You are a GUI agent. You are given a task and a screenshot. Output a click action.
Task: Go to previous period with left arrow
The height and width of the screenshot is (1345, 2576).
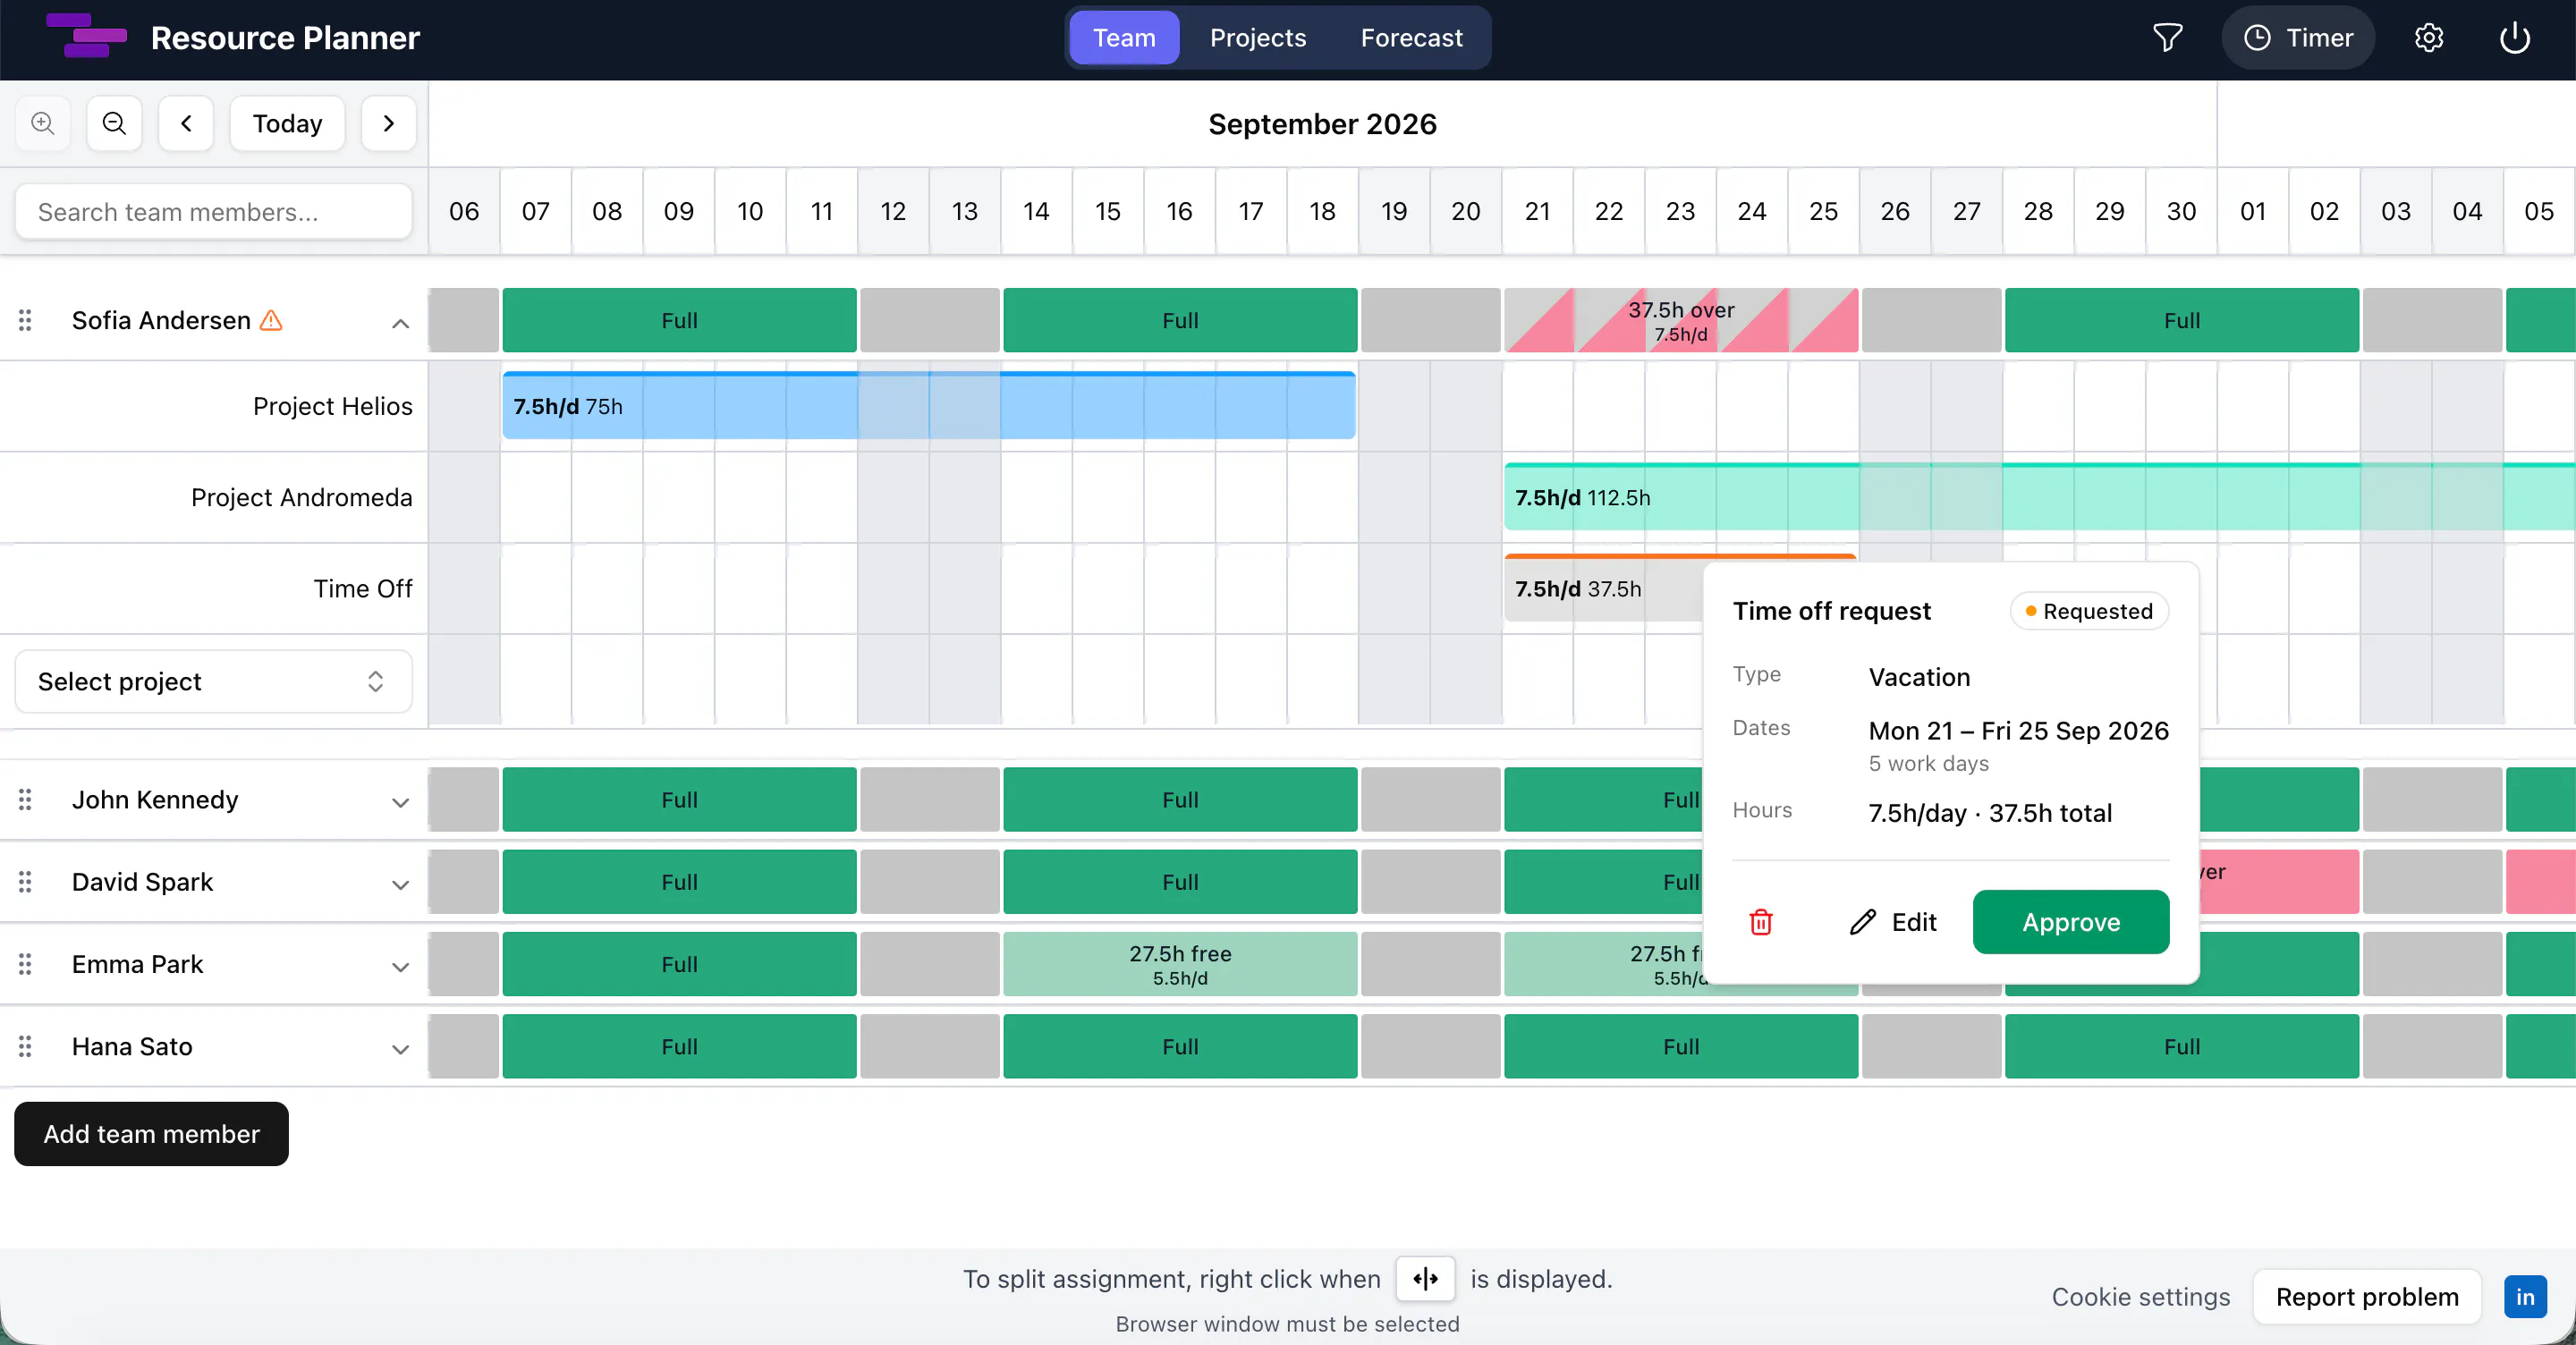(186, 124)
